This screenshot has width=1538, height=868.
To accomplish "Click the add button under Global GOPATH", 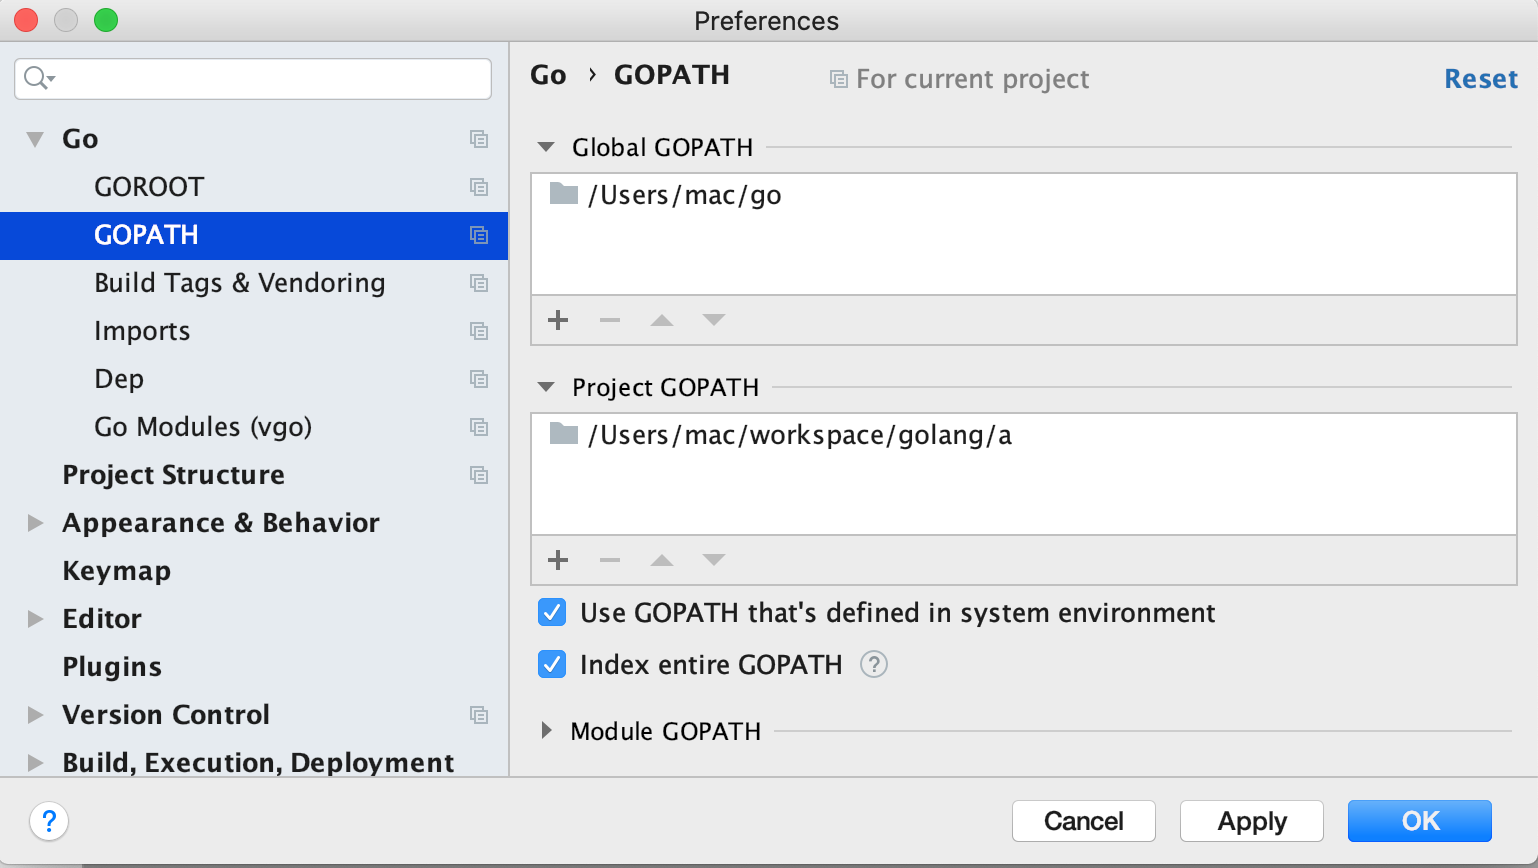I will coord(558,320).
